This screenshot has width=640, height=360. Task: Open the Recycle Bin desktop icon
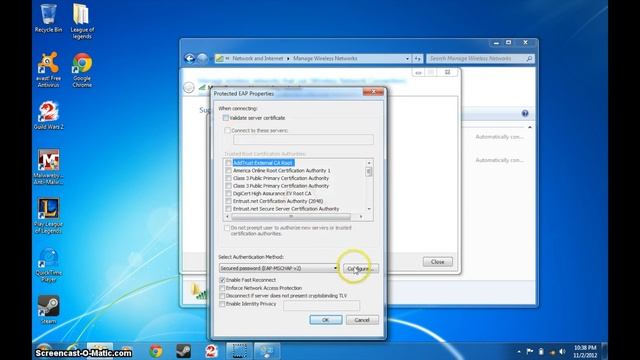point(49,18)
